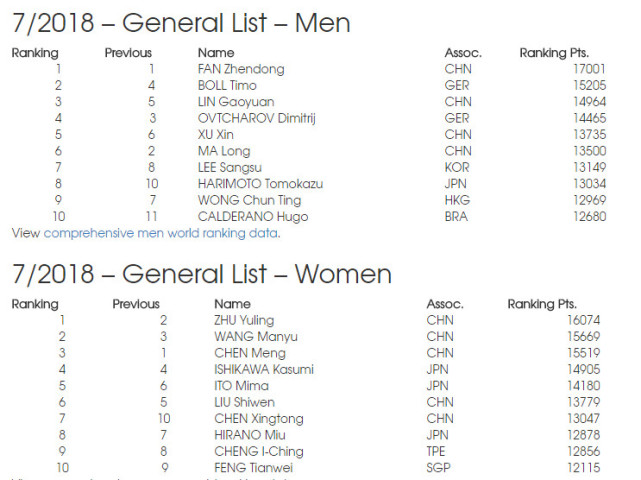Click on MA Long in men's list
The height and width of the screenshot is (480, 641).
[x=224, y=151]
